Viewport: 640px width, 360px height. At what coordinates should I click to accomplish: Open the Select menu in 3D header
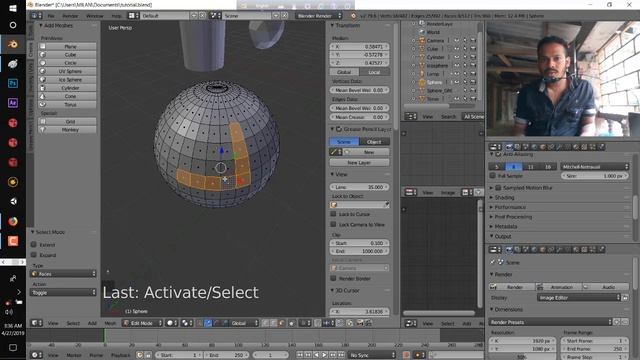pos(73,323)
